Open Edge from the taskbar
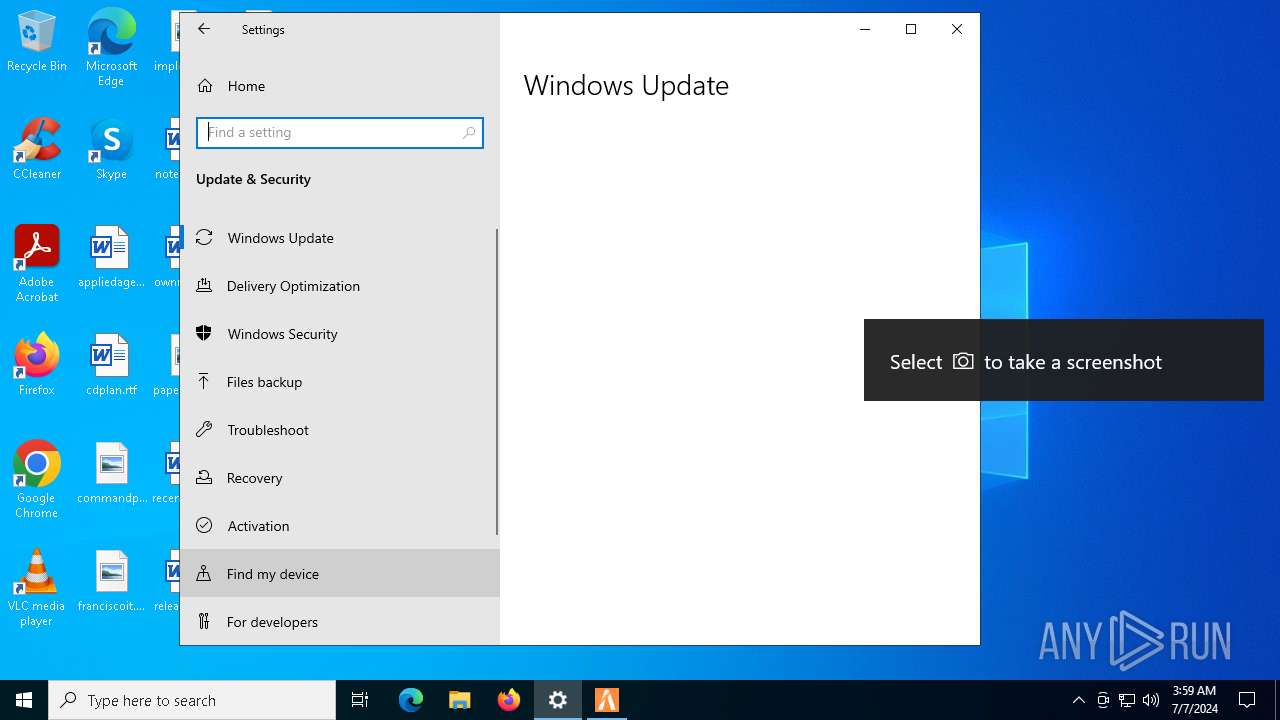The height and width of the screenshot is (720, 1280). [411, 700]
